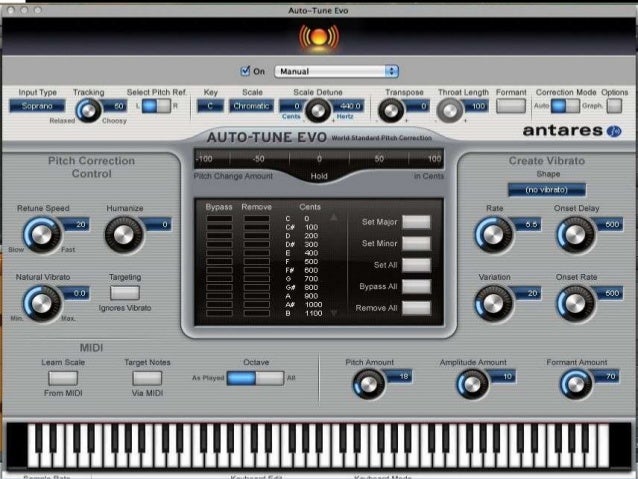Click the Amplitude Amount knob
Image resolution: width=638 pixels, height=479 pixels.
[x=472, y=384]
